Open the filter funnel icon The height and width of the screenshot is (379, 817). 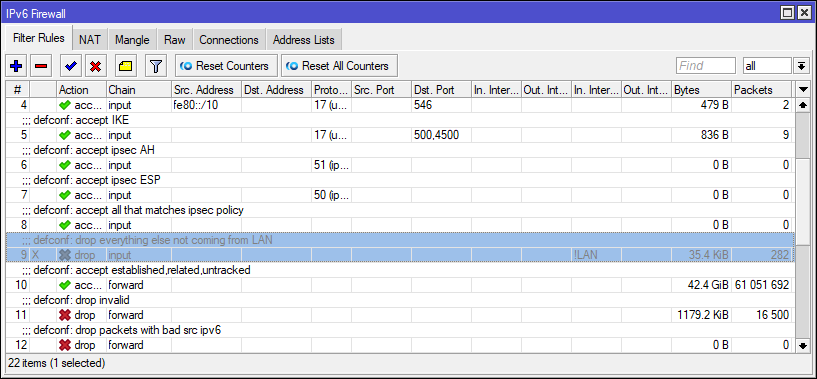pyautogui.click(x=156, y=66)
